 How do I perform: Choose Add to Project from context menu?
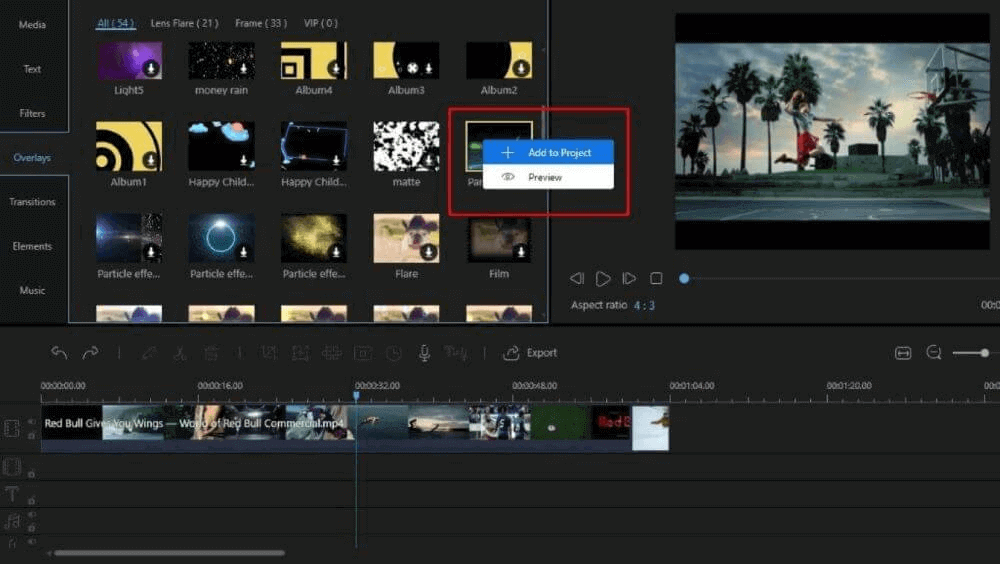pyautogui.click(x=558, y=153)
